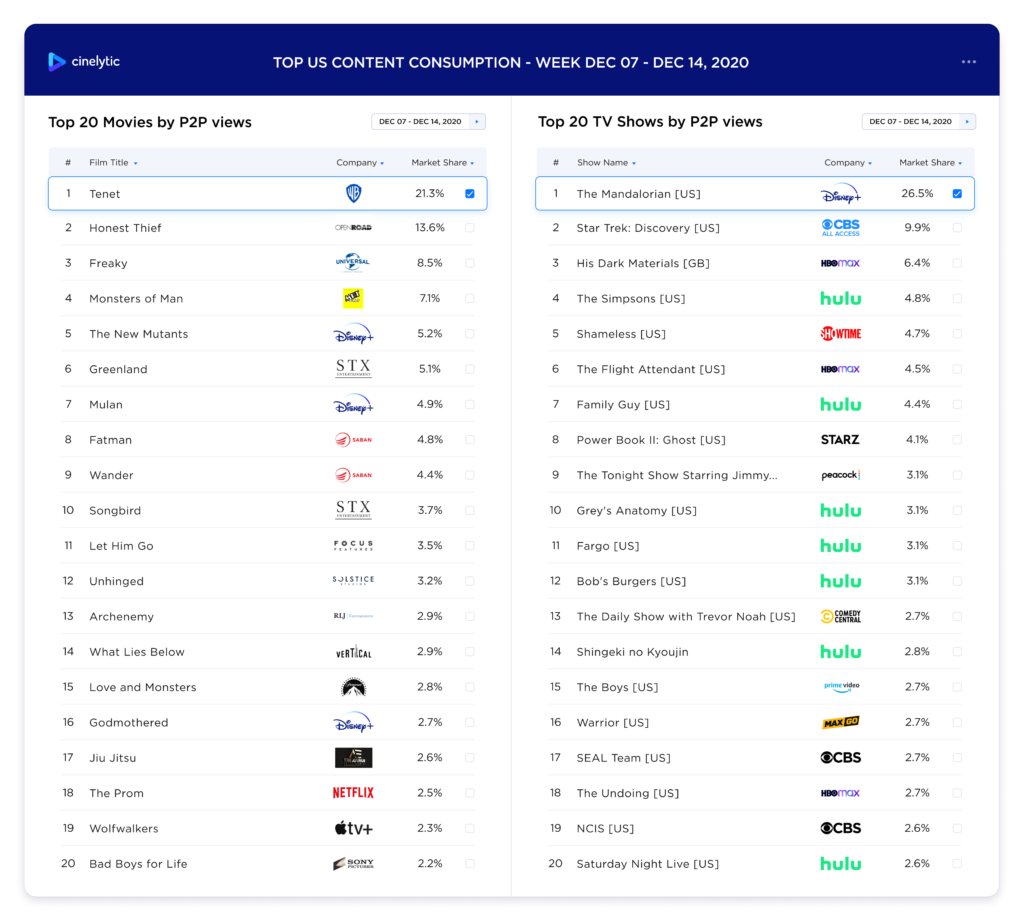Check the Star Trek: Discovery checkbox

[x=957, y=228]
